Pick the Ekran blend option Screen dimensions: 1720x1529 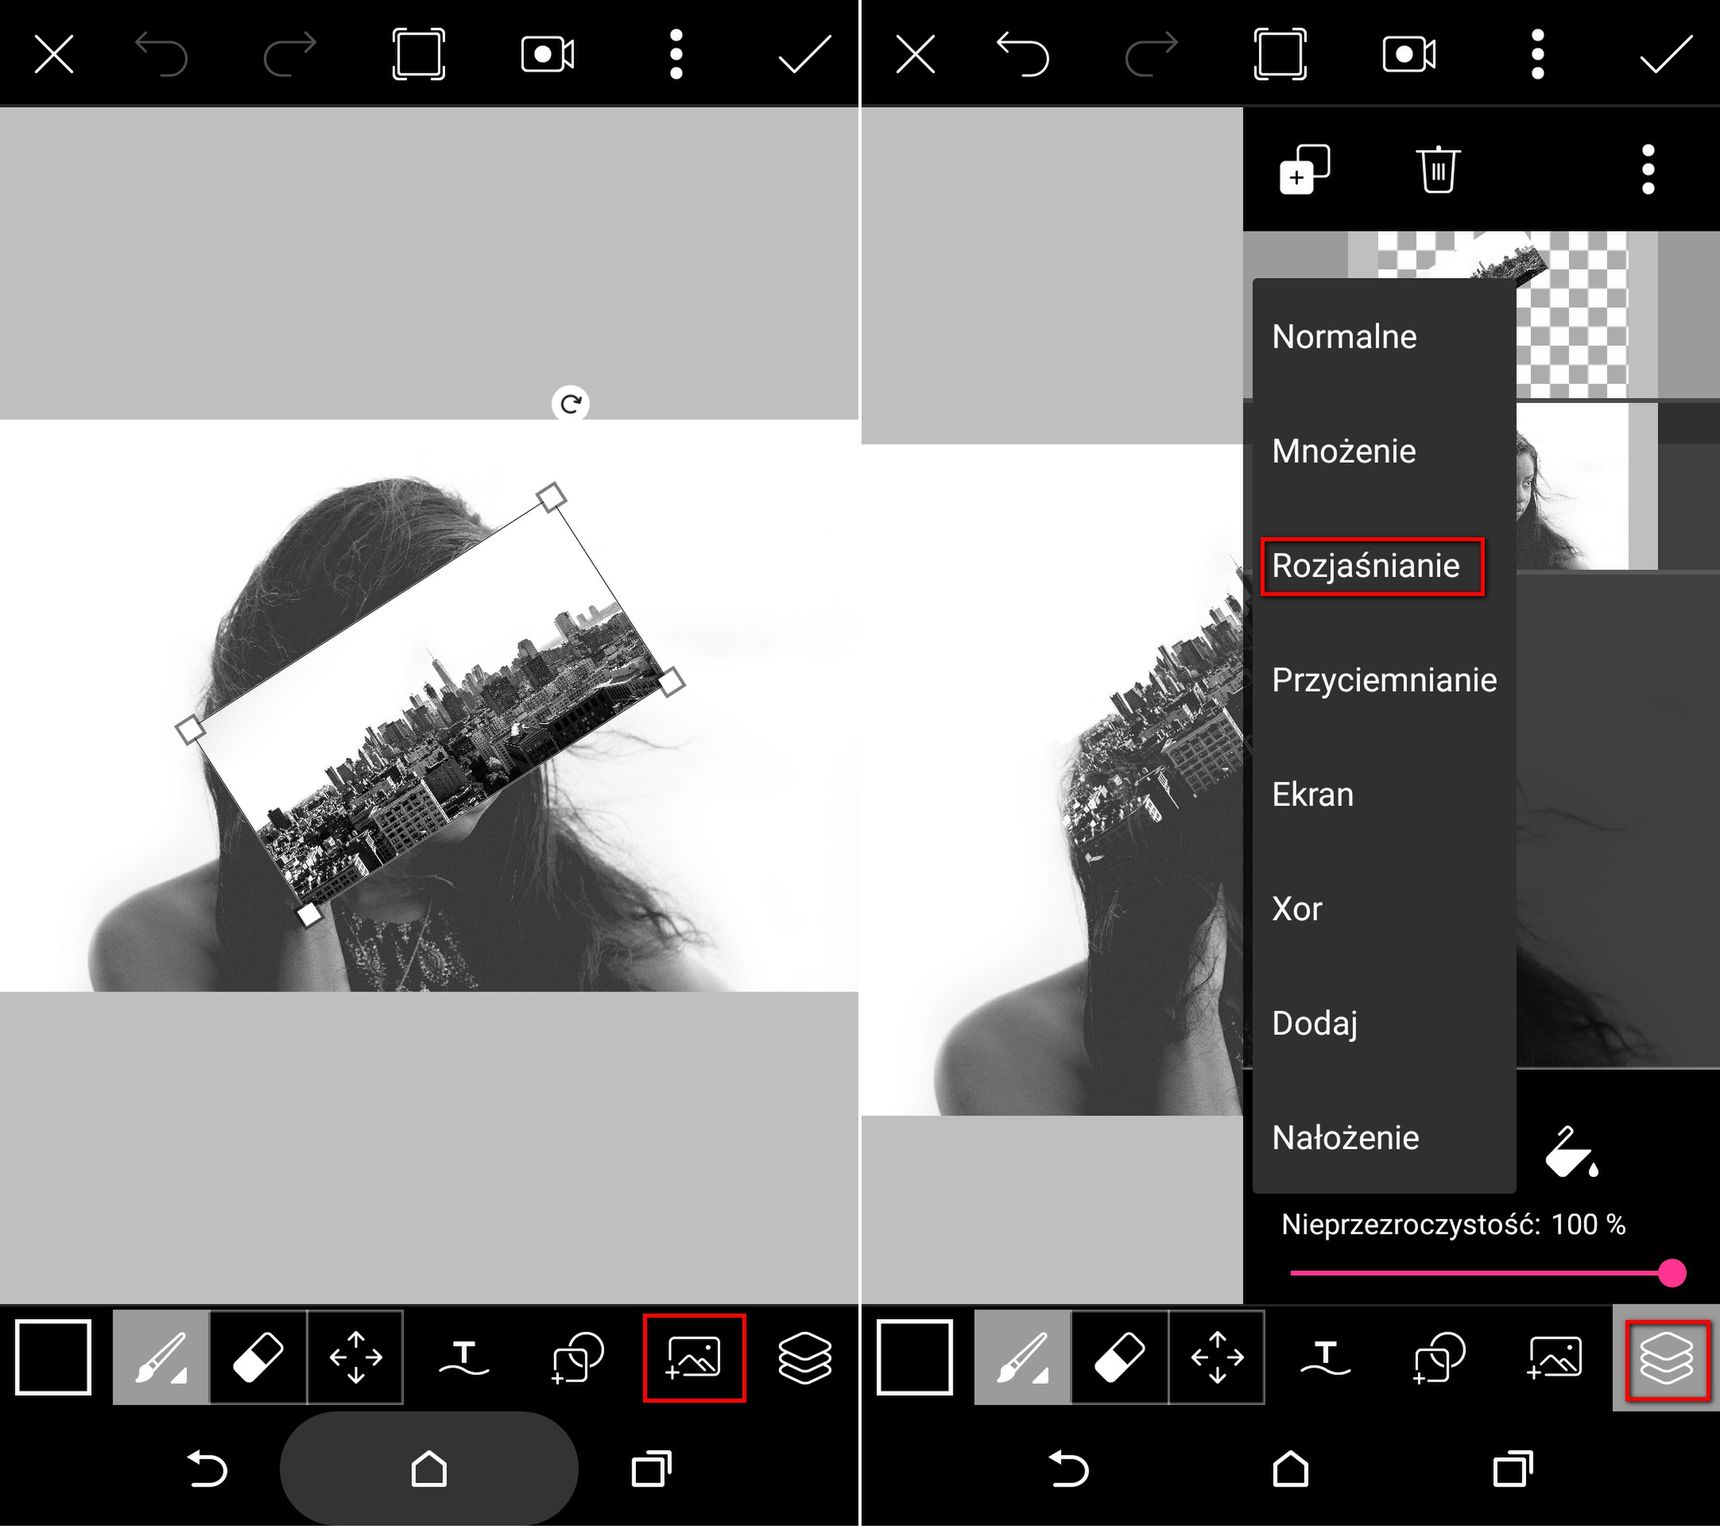1312,795
